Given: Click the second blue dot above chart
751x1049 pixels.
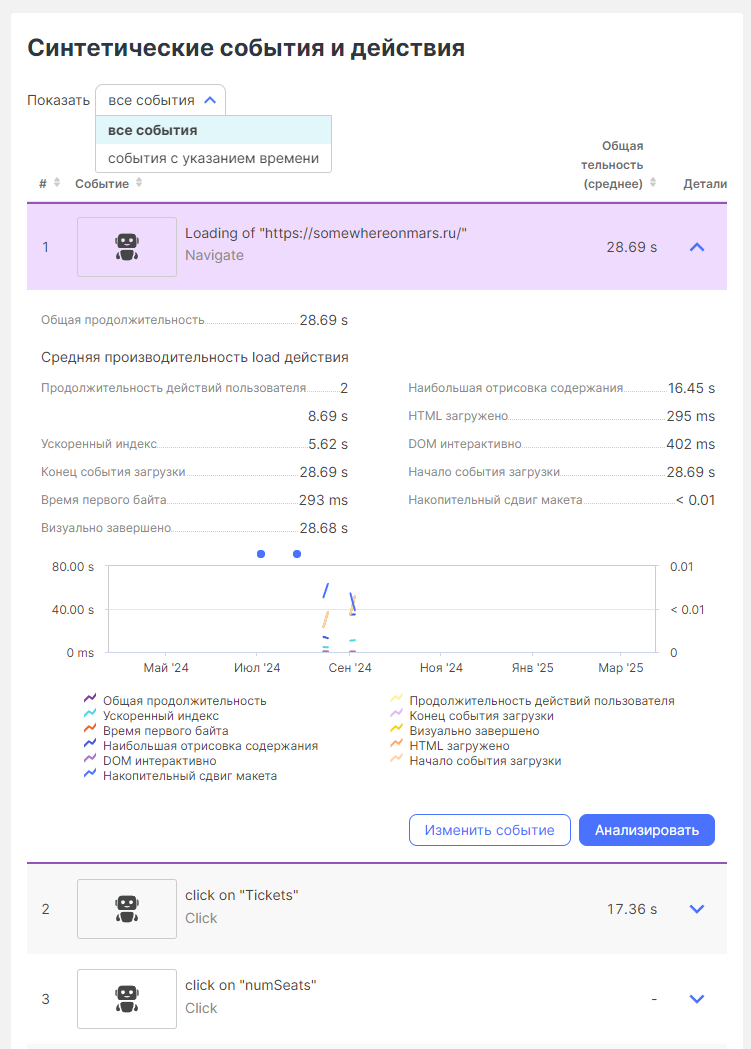Looking at the screenshot, I should pos(297,553).
